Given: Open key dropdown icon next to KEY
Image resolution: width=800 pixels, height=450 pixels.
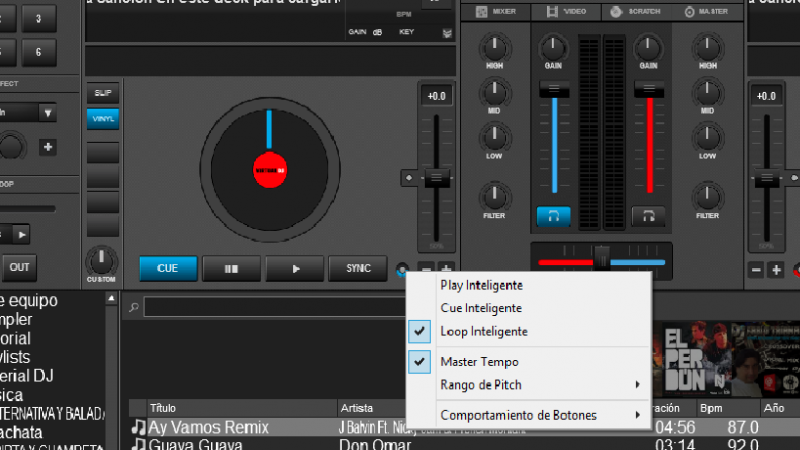Looking at the screenshot, I should (x=447, y=34).
